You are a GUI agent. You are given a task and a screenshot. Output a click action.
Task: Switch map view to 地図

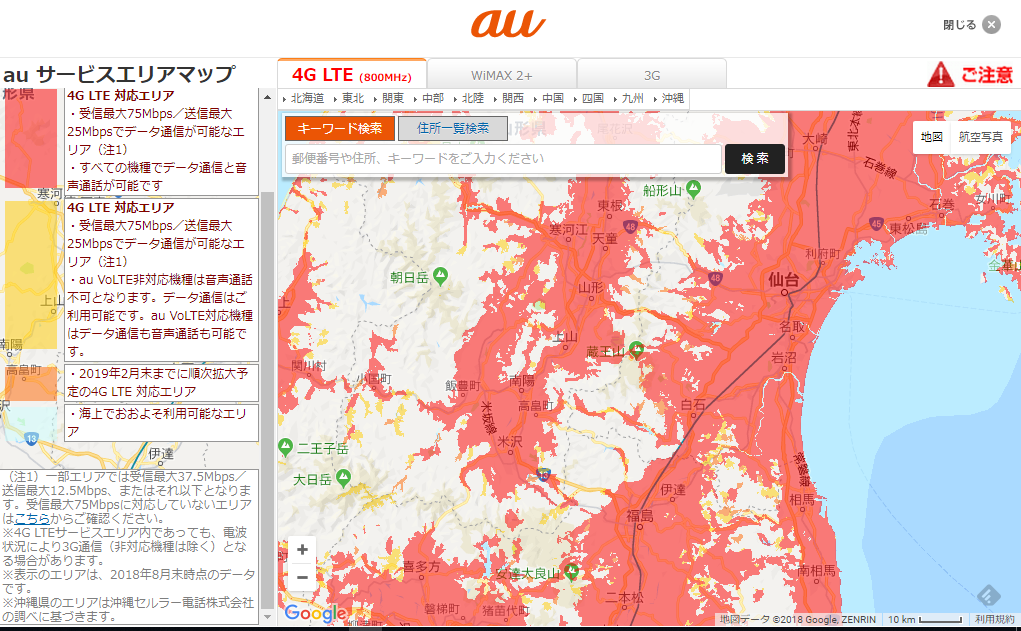pos(932,137)
